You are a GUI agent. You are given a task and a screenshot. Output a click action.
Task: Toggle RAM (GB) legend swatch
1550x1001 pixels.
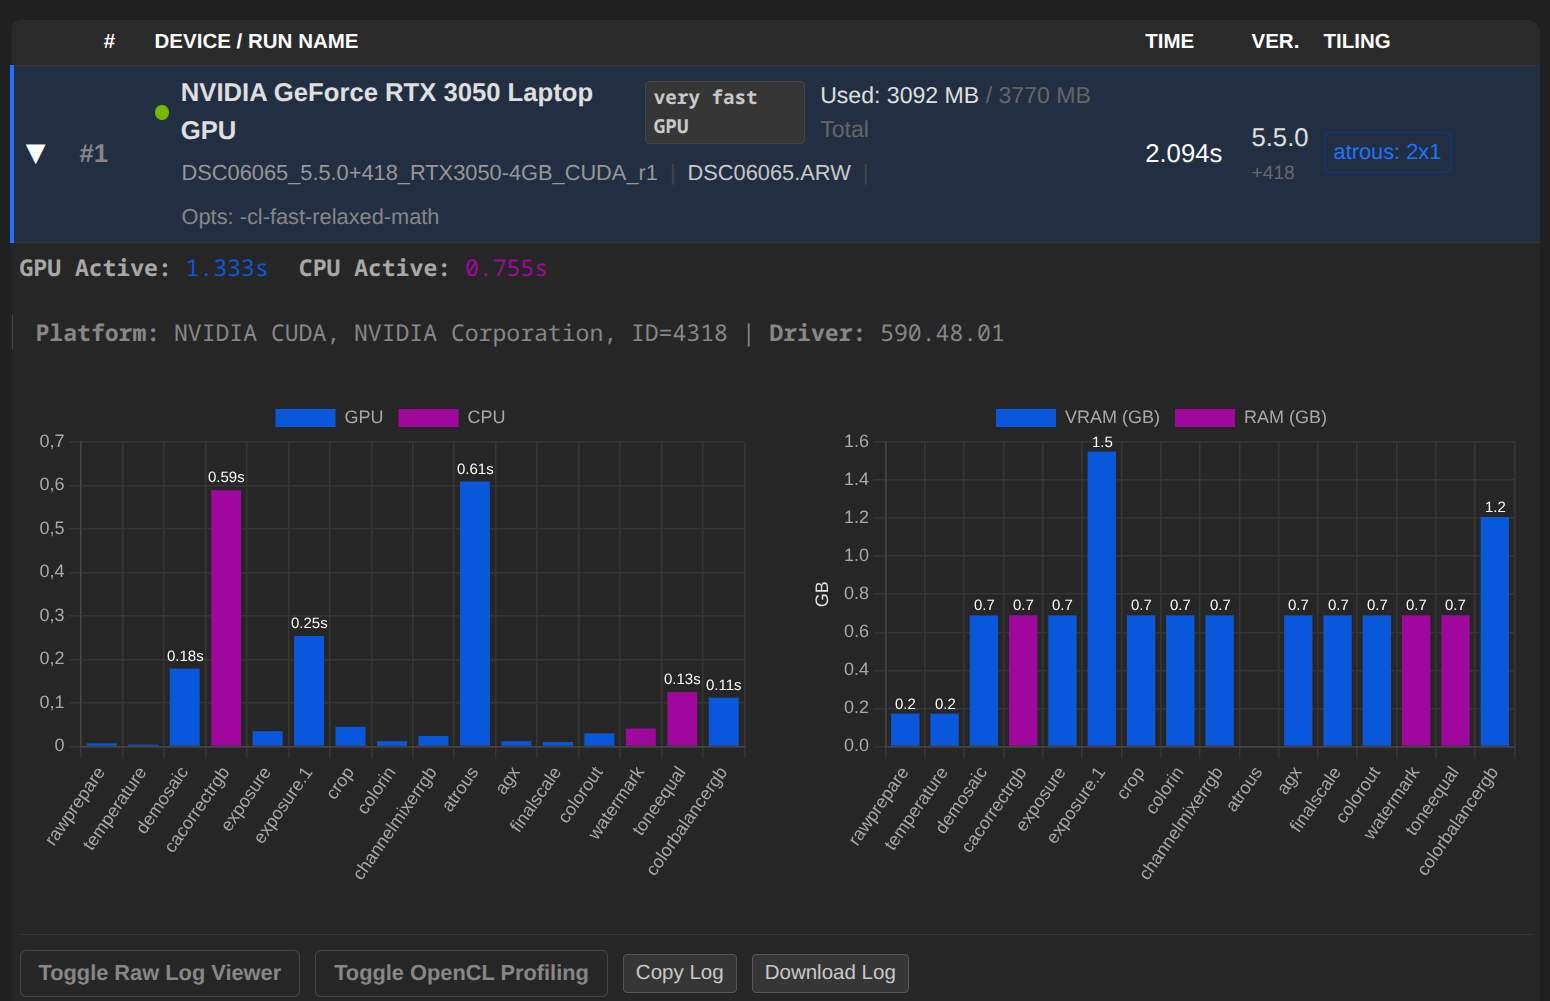(x=1204, y=418)
